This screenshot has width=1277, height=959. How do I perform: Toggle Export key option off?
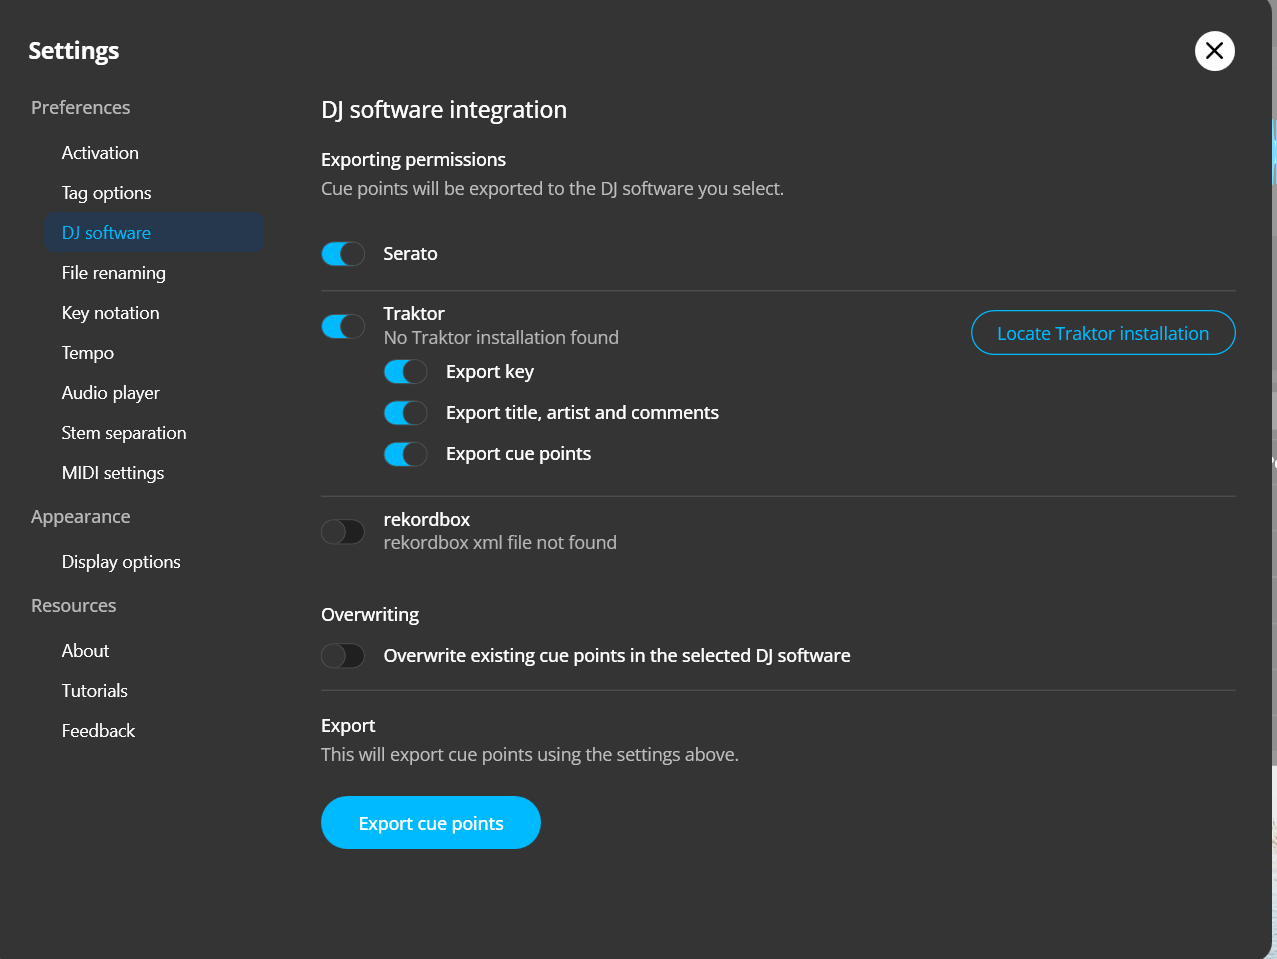405,372
